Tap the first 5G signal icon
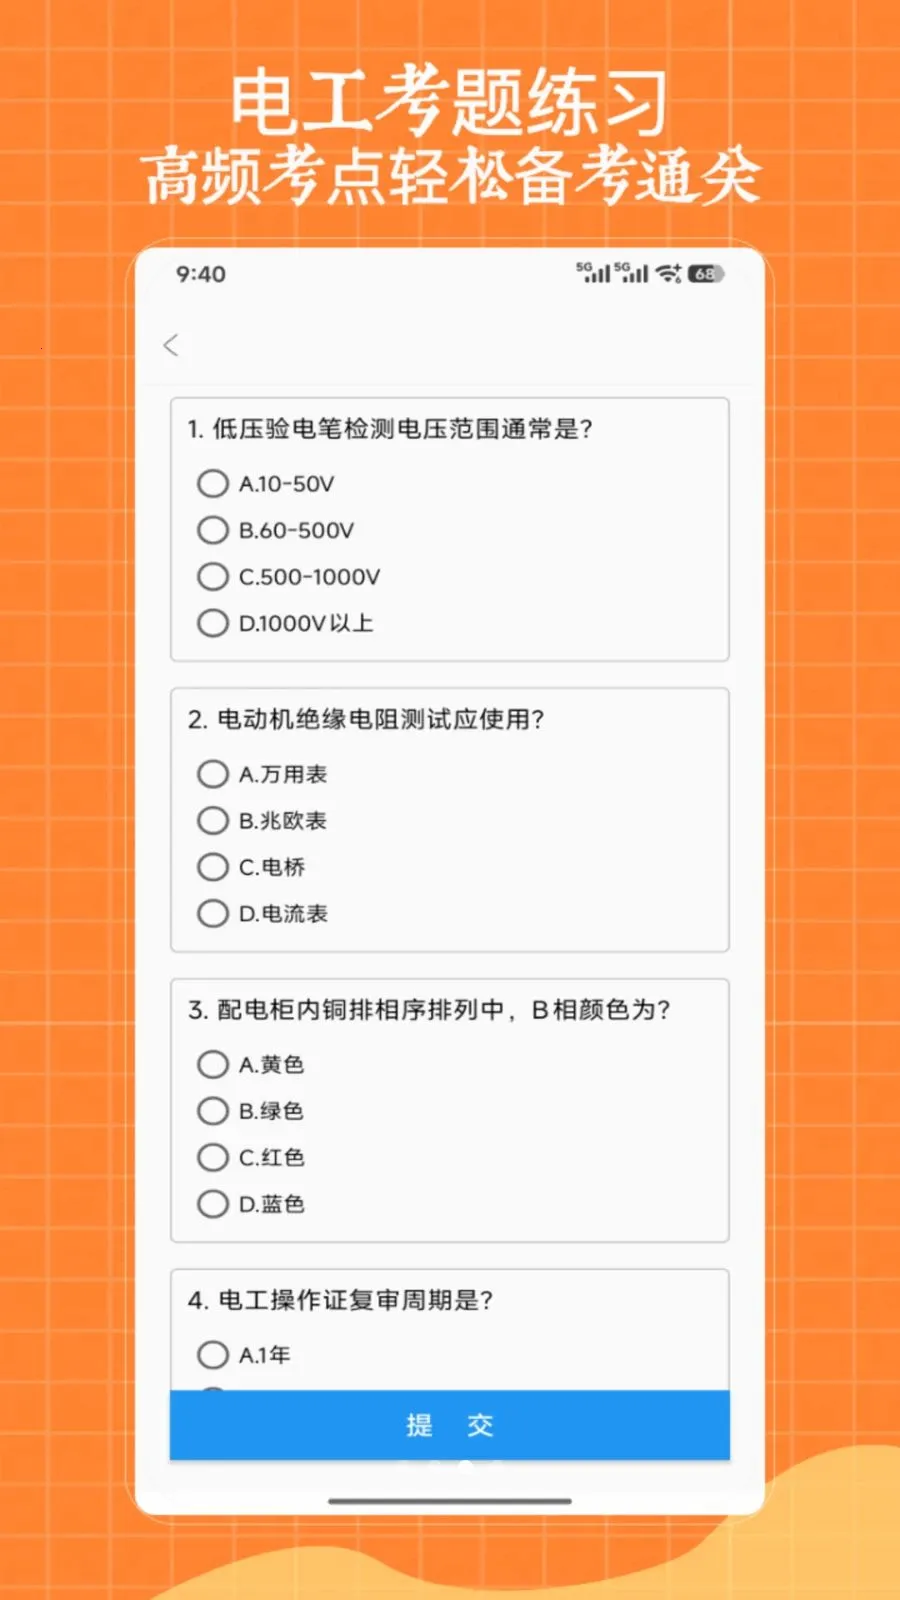The image size is (900, 1600). 592,272
